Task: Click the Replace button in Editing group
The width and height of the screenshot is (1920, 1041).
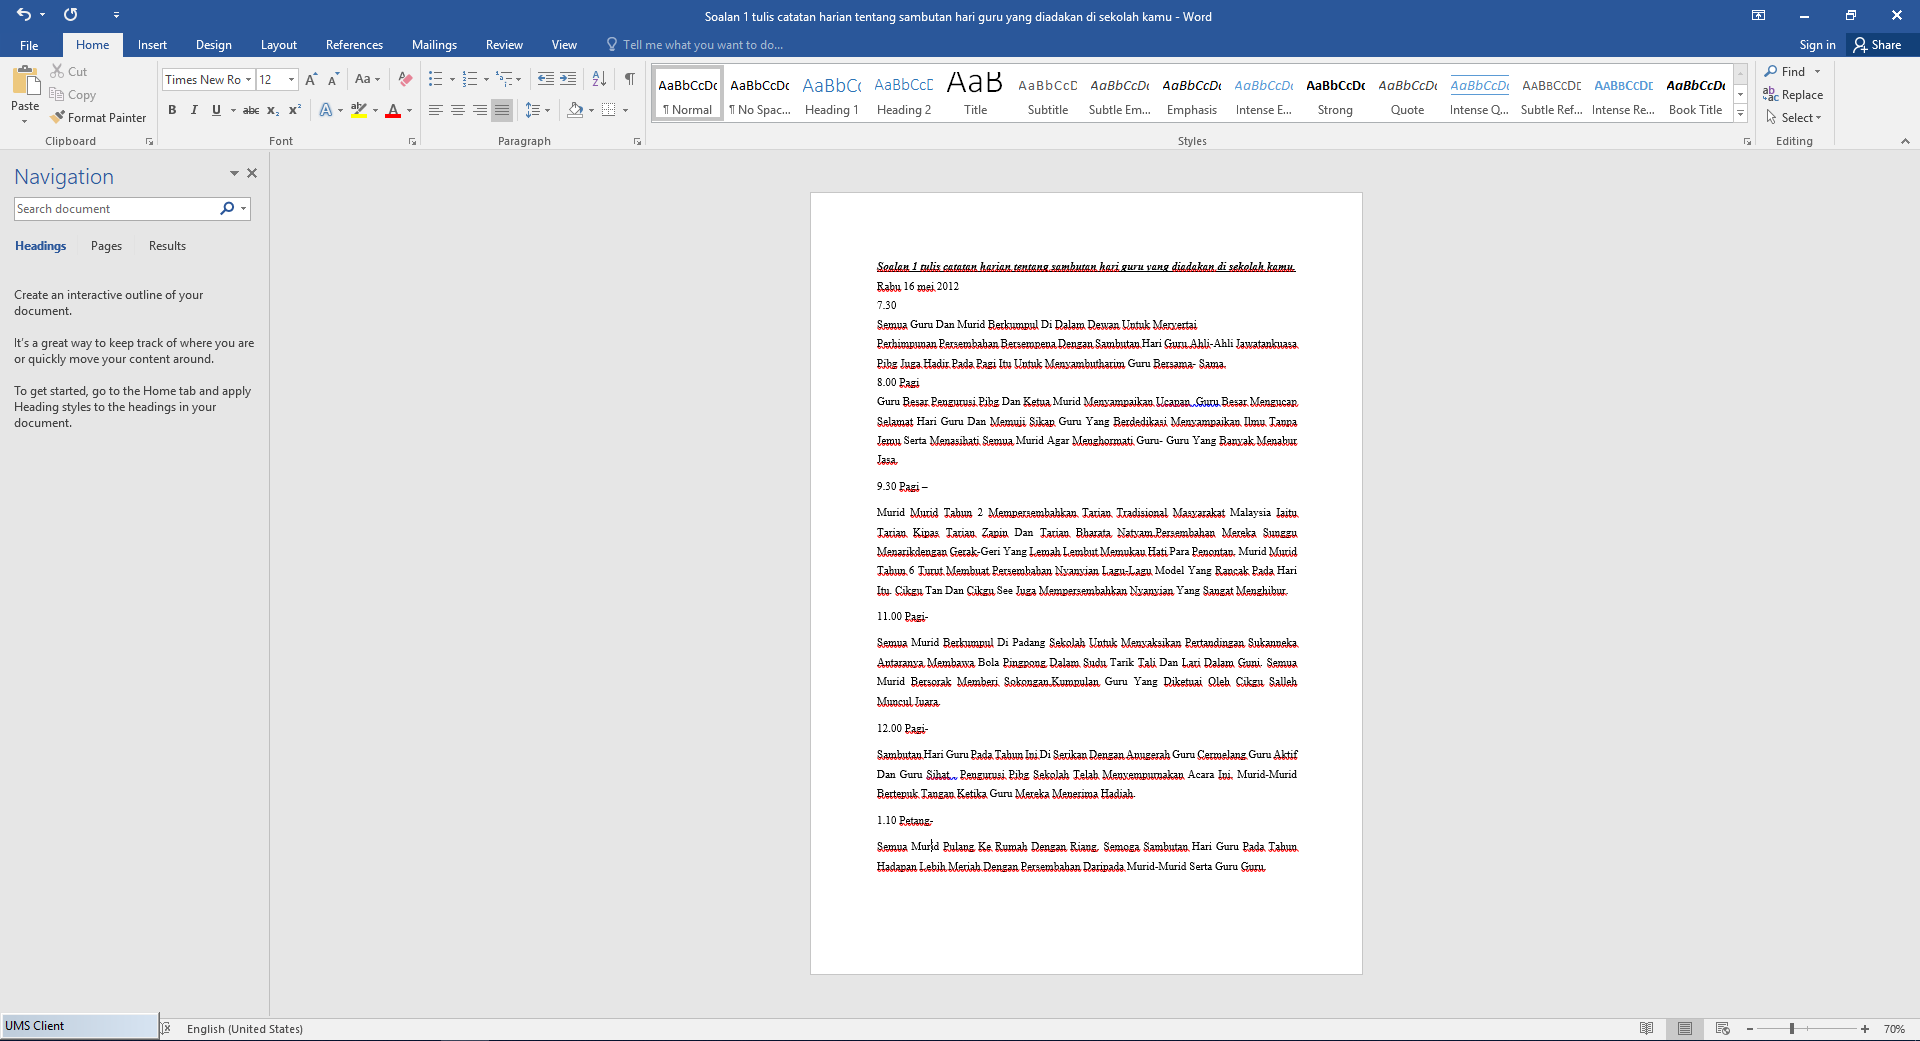Action: [x=1793, y=95]
